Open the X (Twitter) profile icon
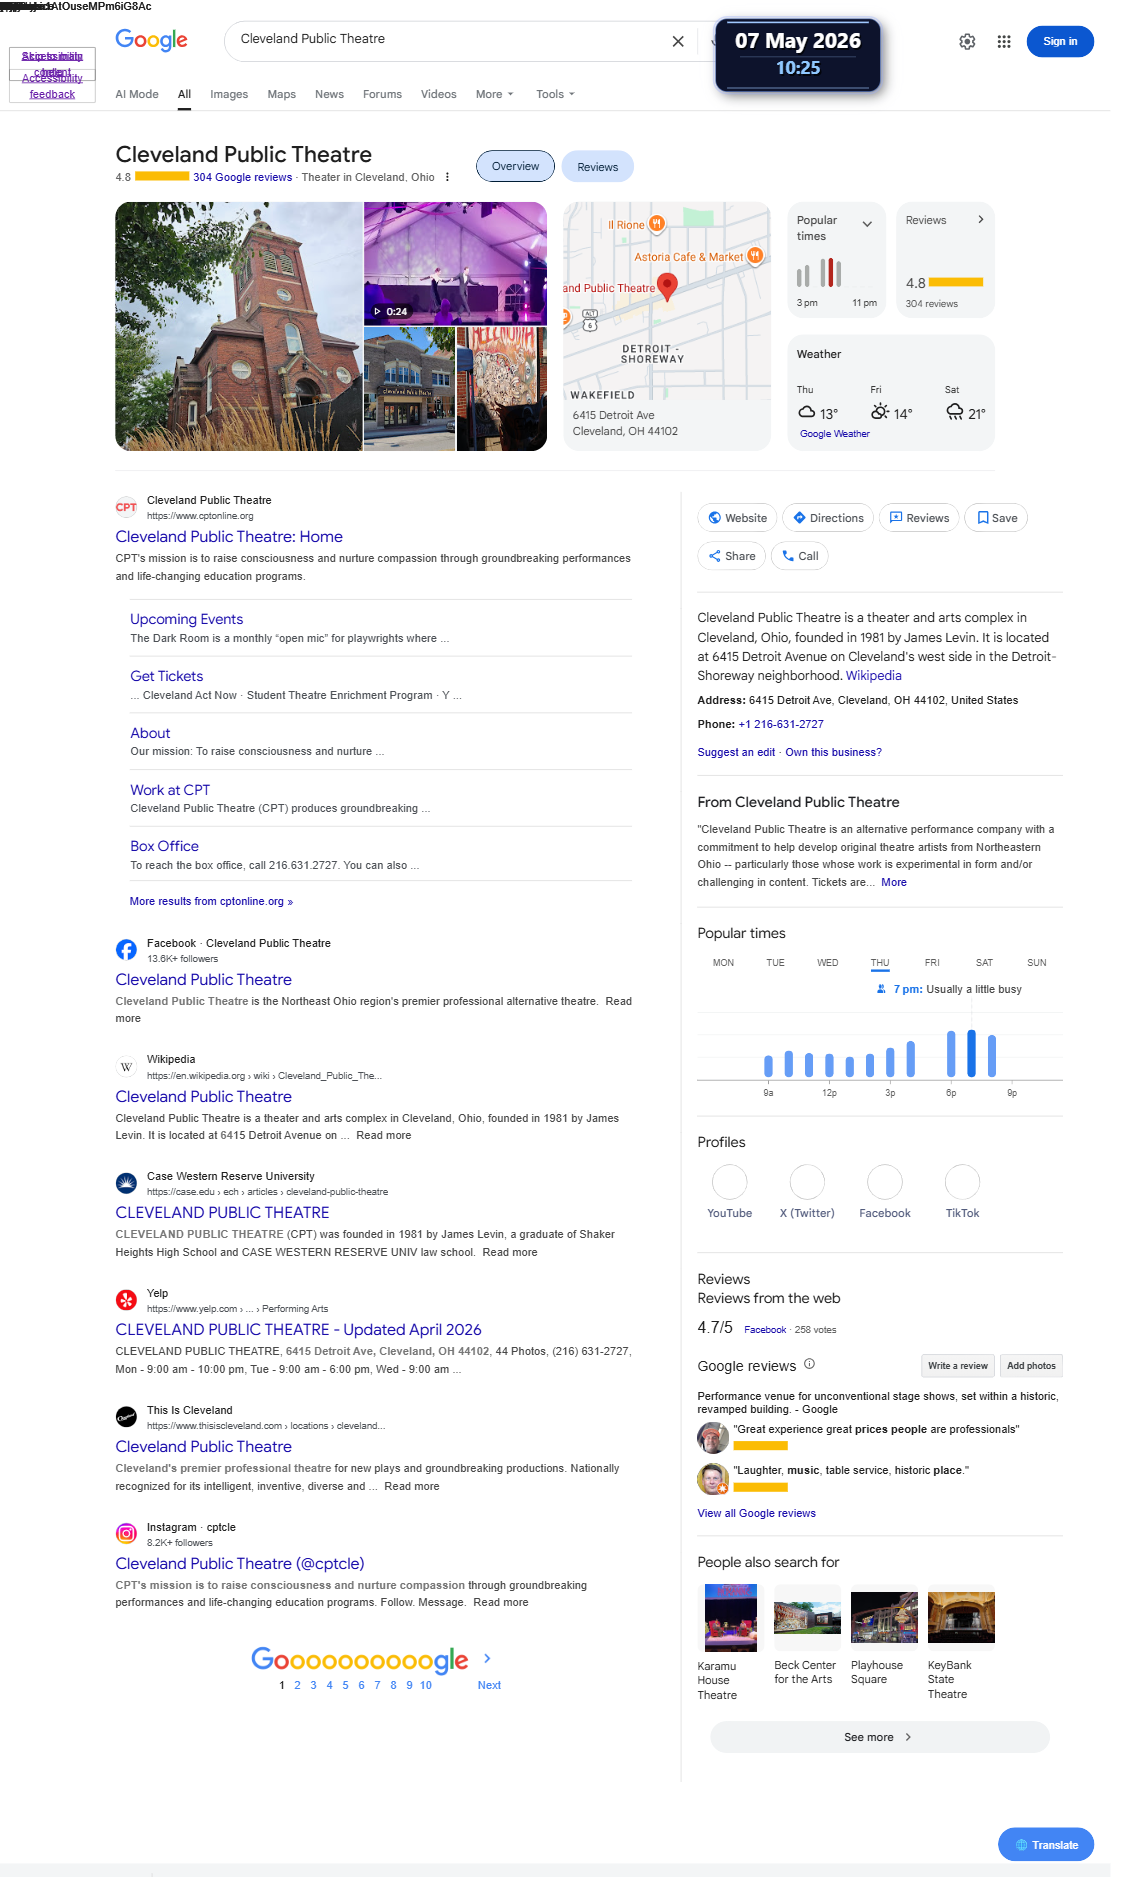1124x1877 pixels. click(807, 1182)
